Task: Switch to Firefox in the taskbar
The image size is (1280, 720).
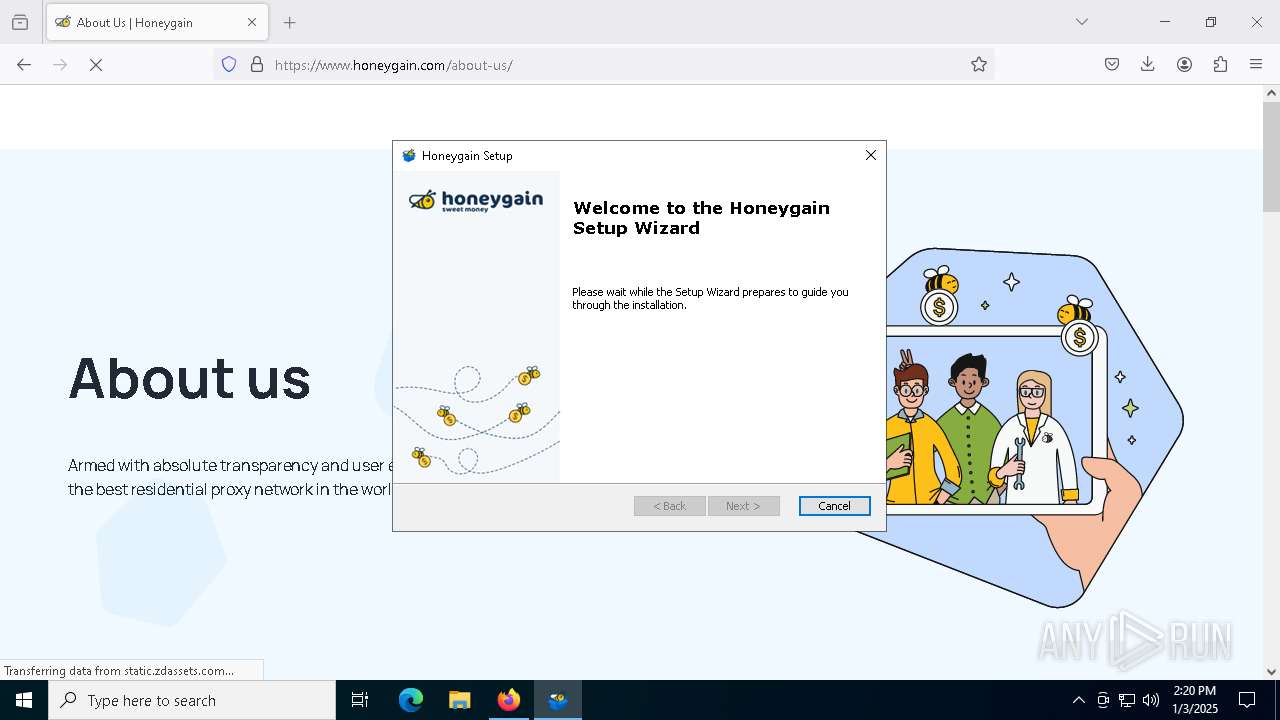Action: pyautogui.click(x=509, y=700)
